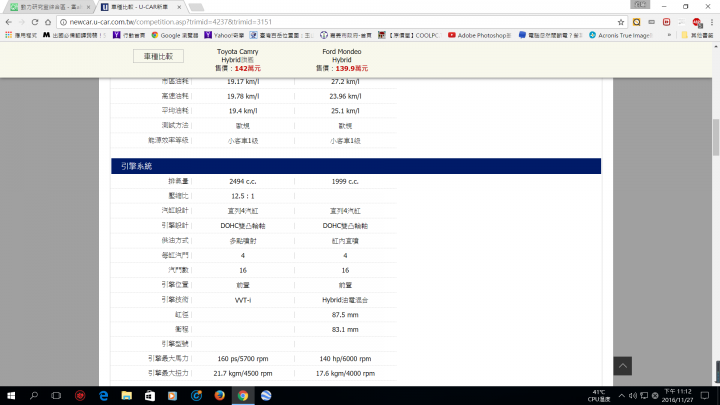The height and width of the screenshot is (405, 720).
Task: Open the yellow magnifier extension
Action: pyautogui.click(x=636, y=22)
